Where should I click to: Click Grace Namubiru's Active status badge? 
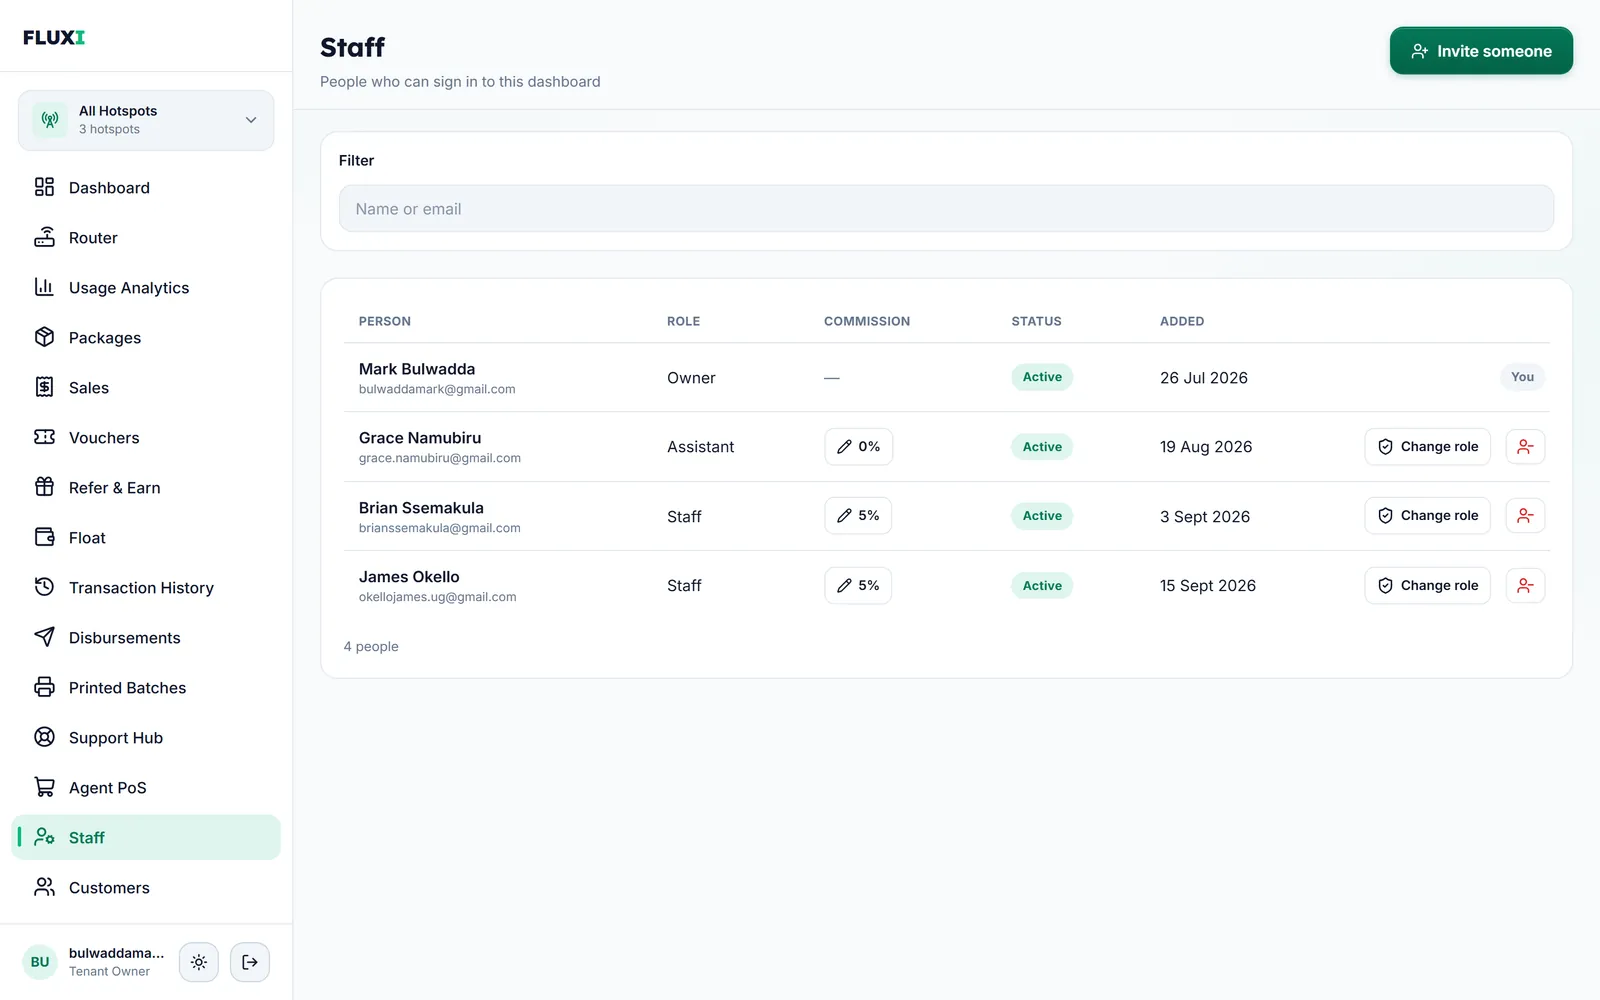coord(1042,447)
